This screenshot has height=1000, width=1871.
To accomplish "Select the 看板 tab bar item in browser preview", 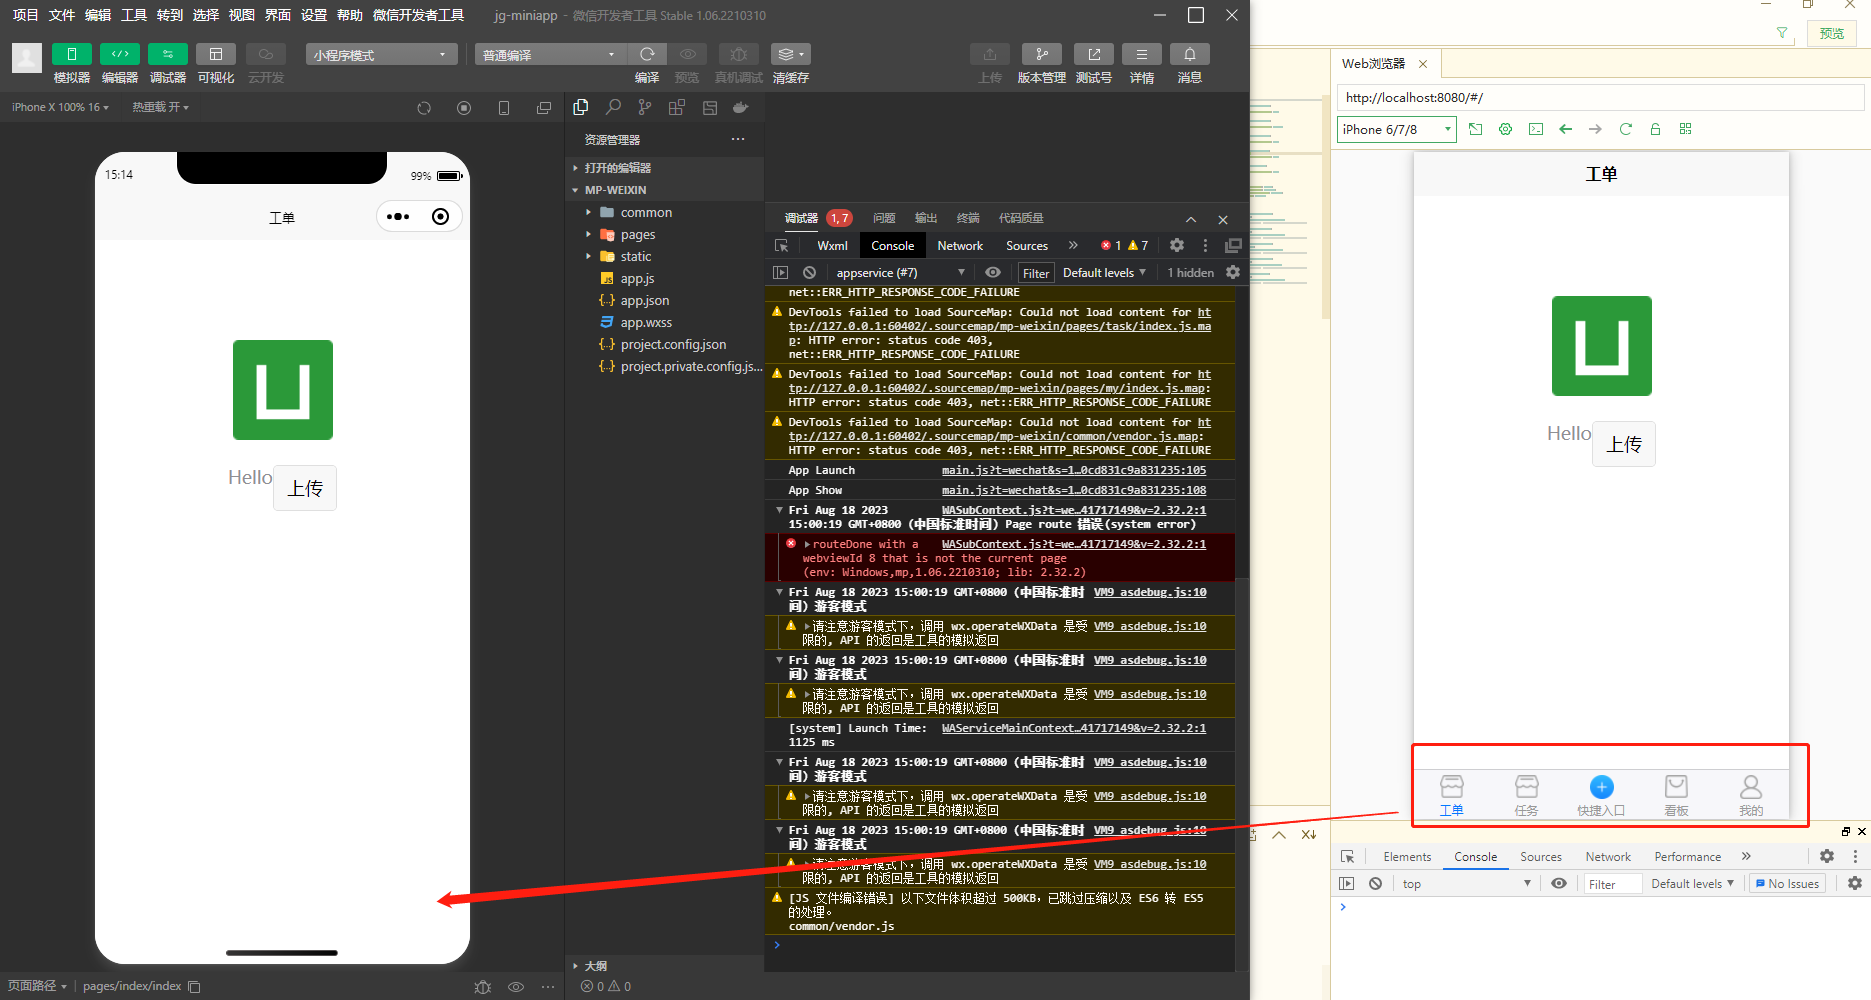I will [1677, 796].
